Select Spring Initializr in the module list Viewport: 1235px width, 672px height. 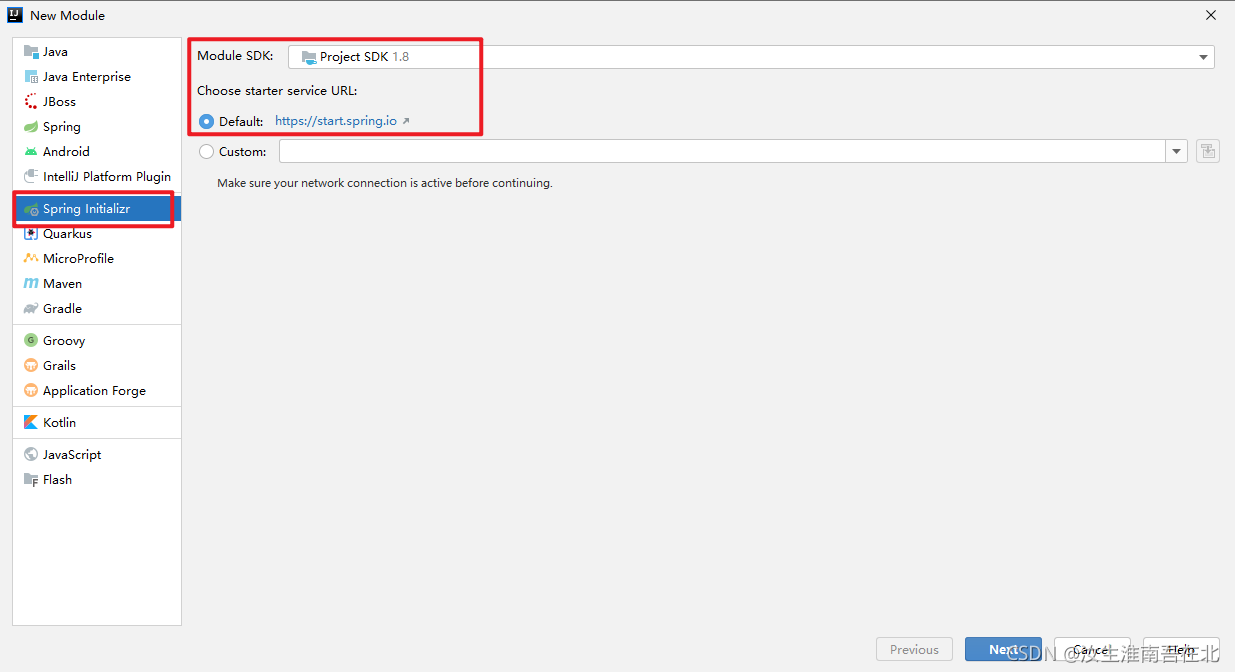coord(86,209)
